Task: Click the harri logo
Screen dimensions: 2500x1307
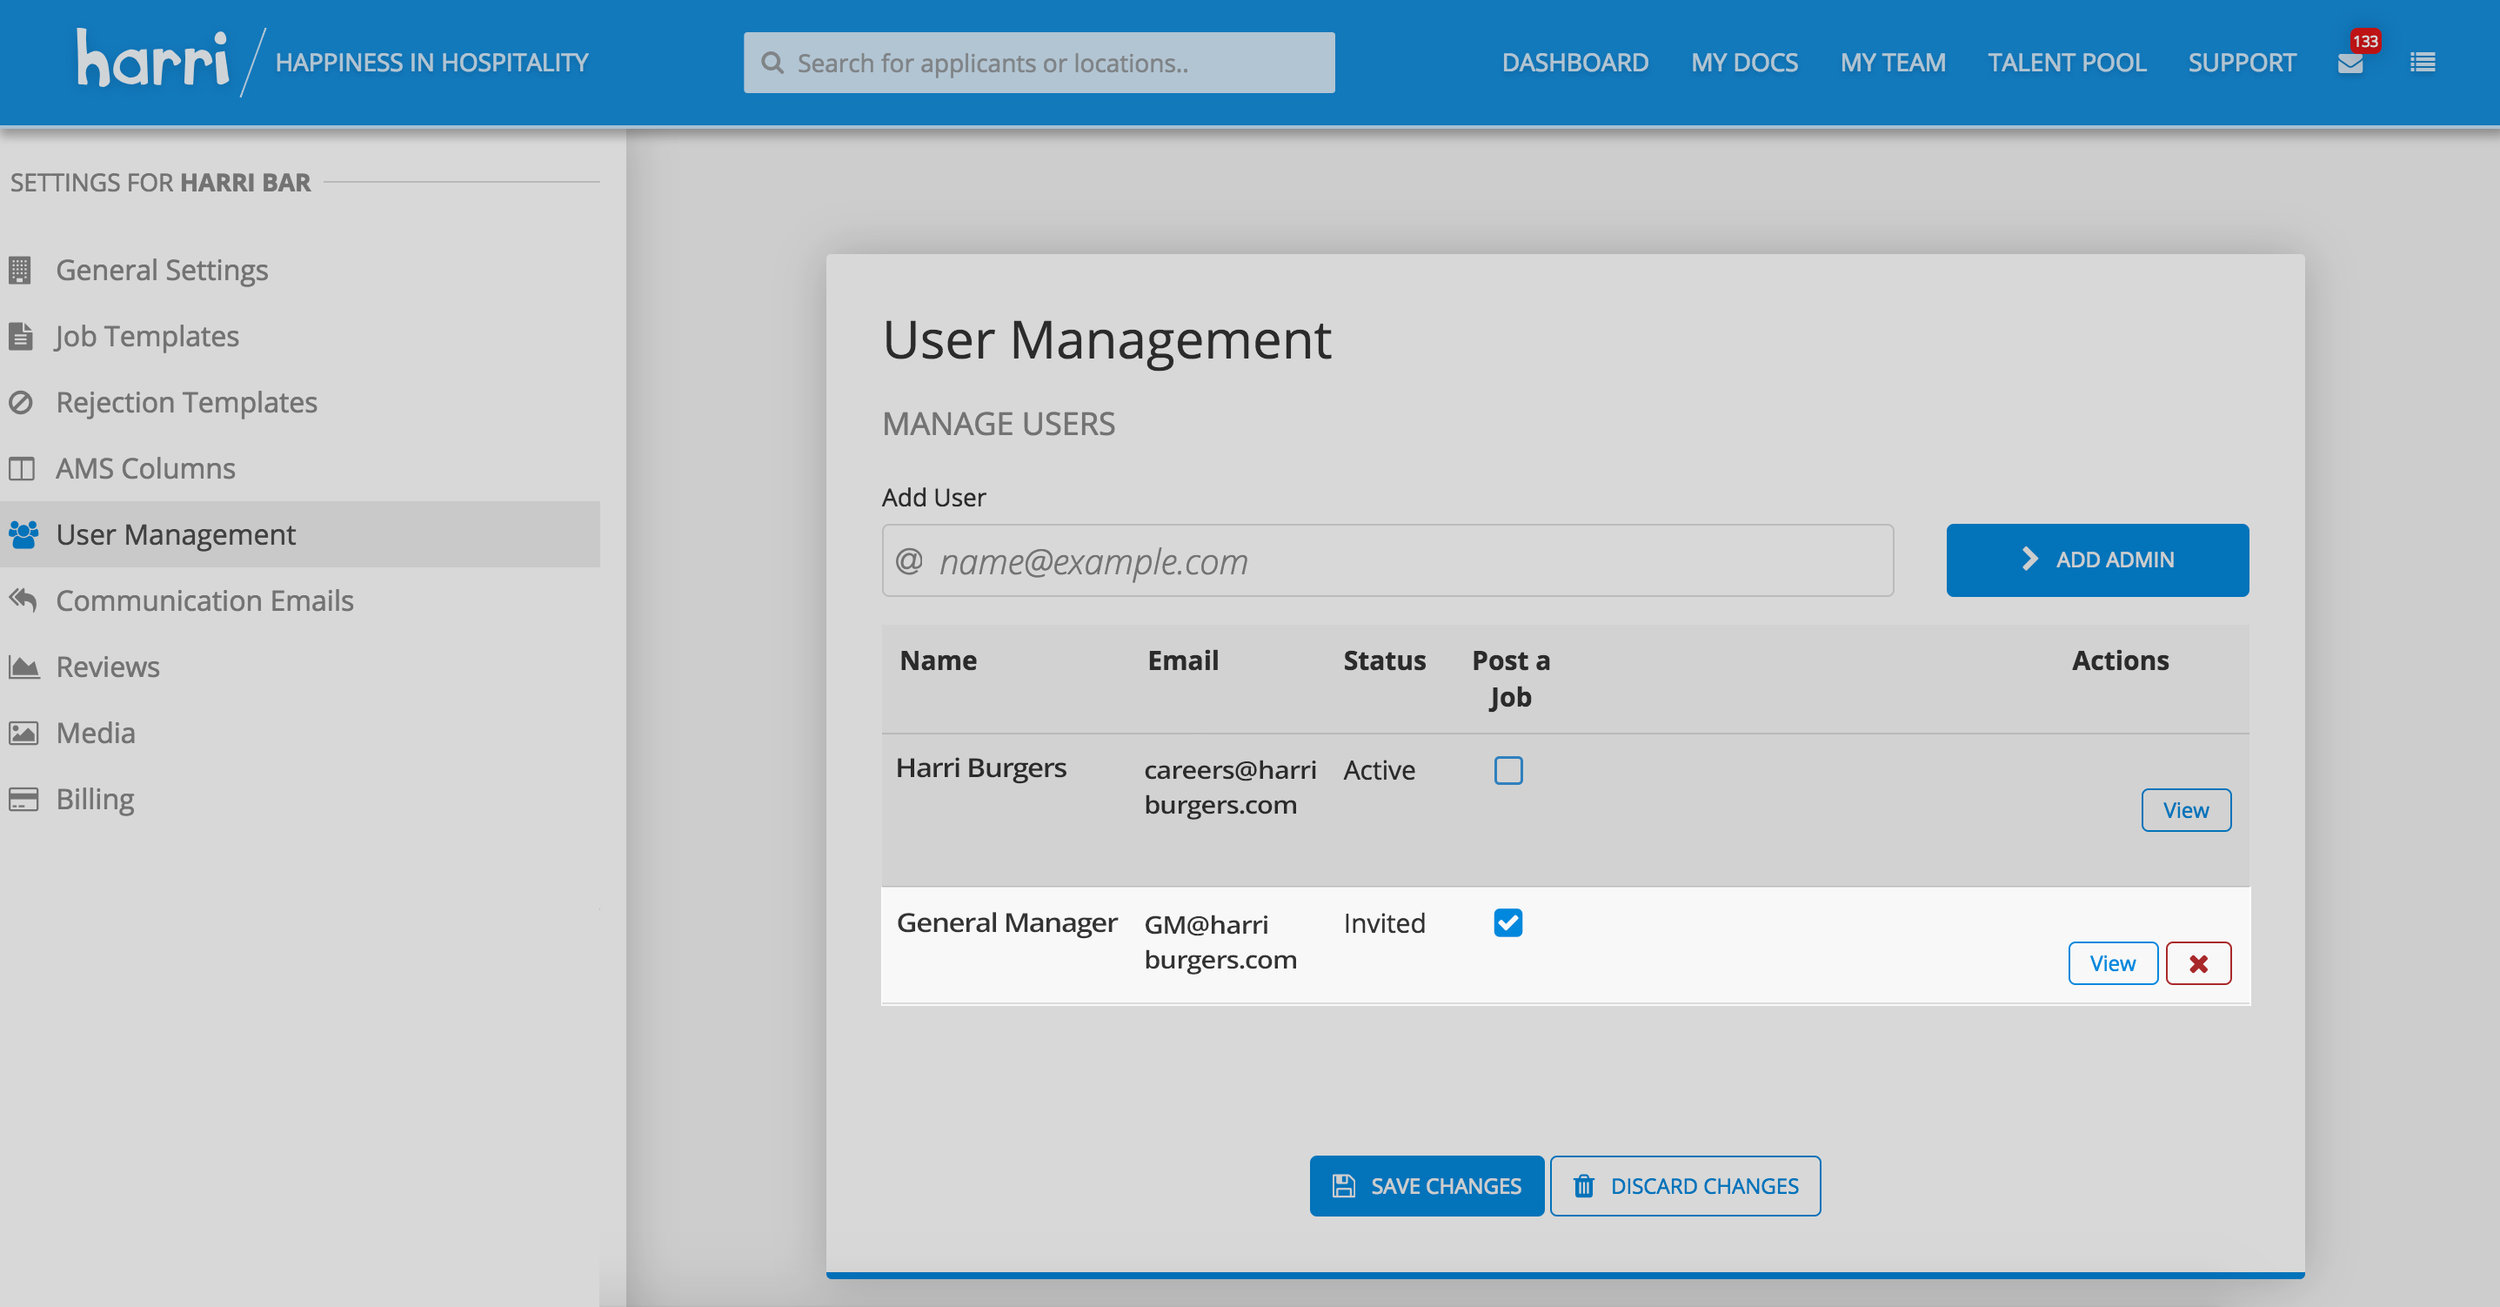Action: pyautogui.click(x=153, y=59)
